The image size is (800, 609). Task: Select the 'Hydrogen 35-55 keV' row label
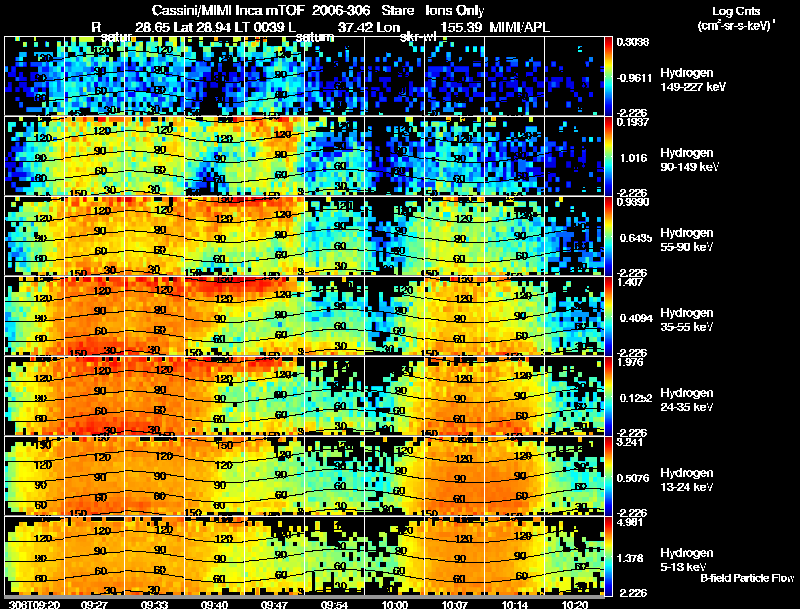coord(687,320)
